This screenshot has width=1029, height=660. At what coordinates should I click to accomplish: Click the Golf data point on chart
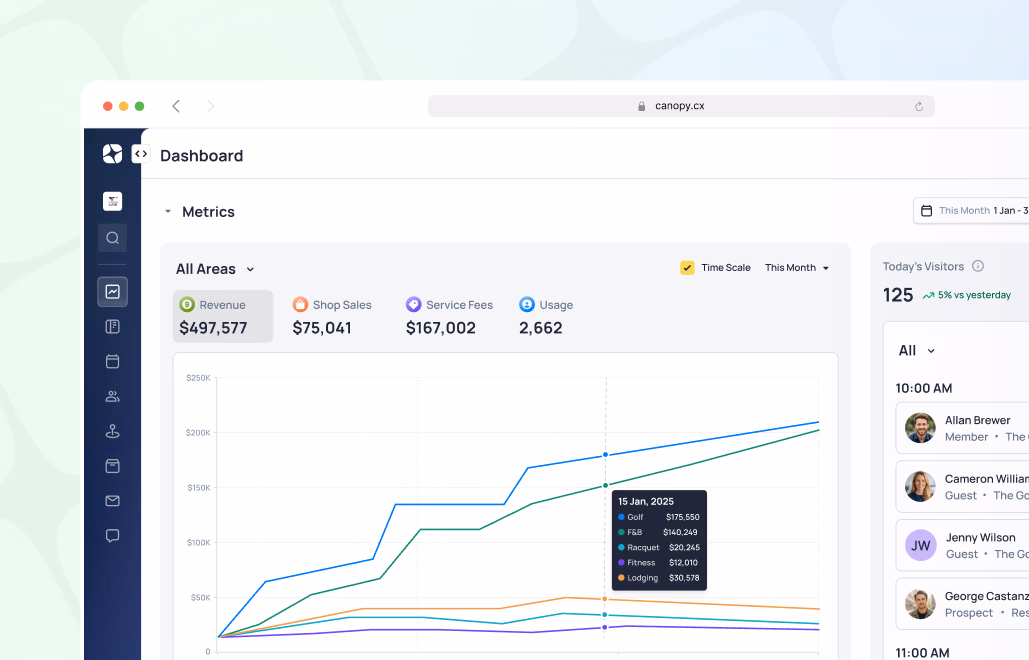[605, 455]
